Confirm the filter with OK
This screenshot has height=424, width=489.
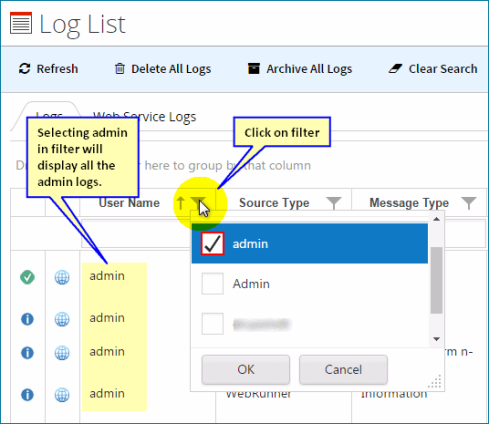coord(246,370)
